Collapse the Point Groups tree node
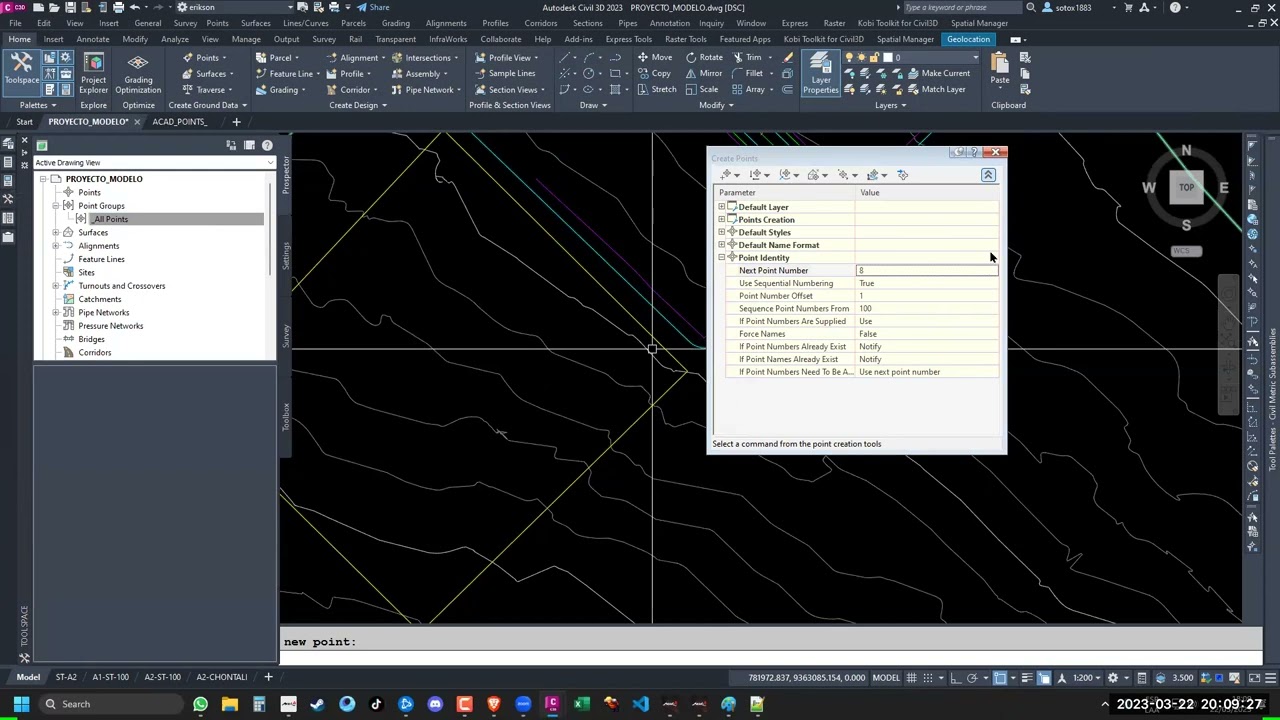Image resolution: width=1280 pixels, height=720 pixels. point(56,206)
